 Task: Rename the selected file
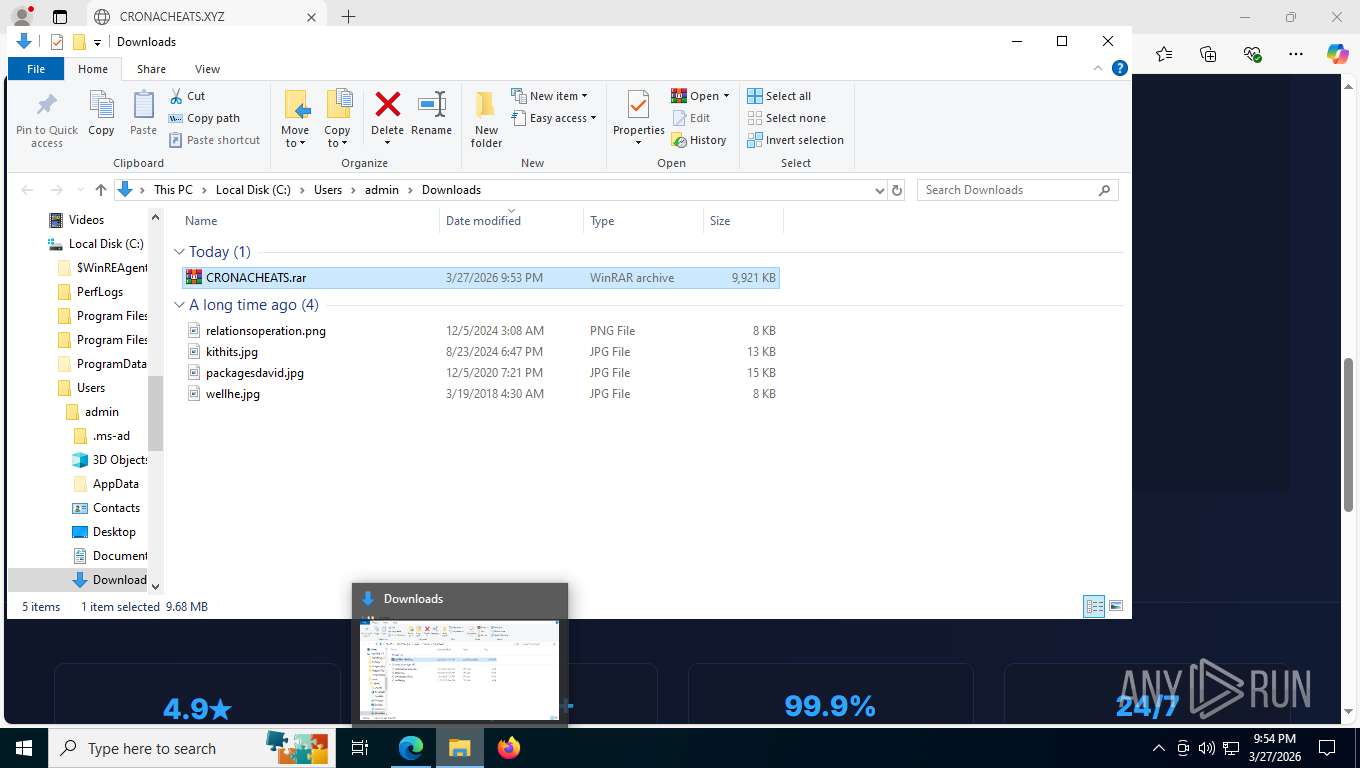tap(431, 113)
